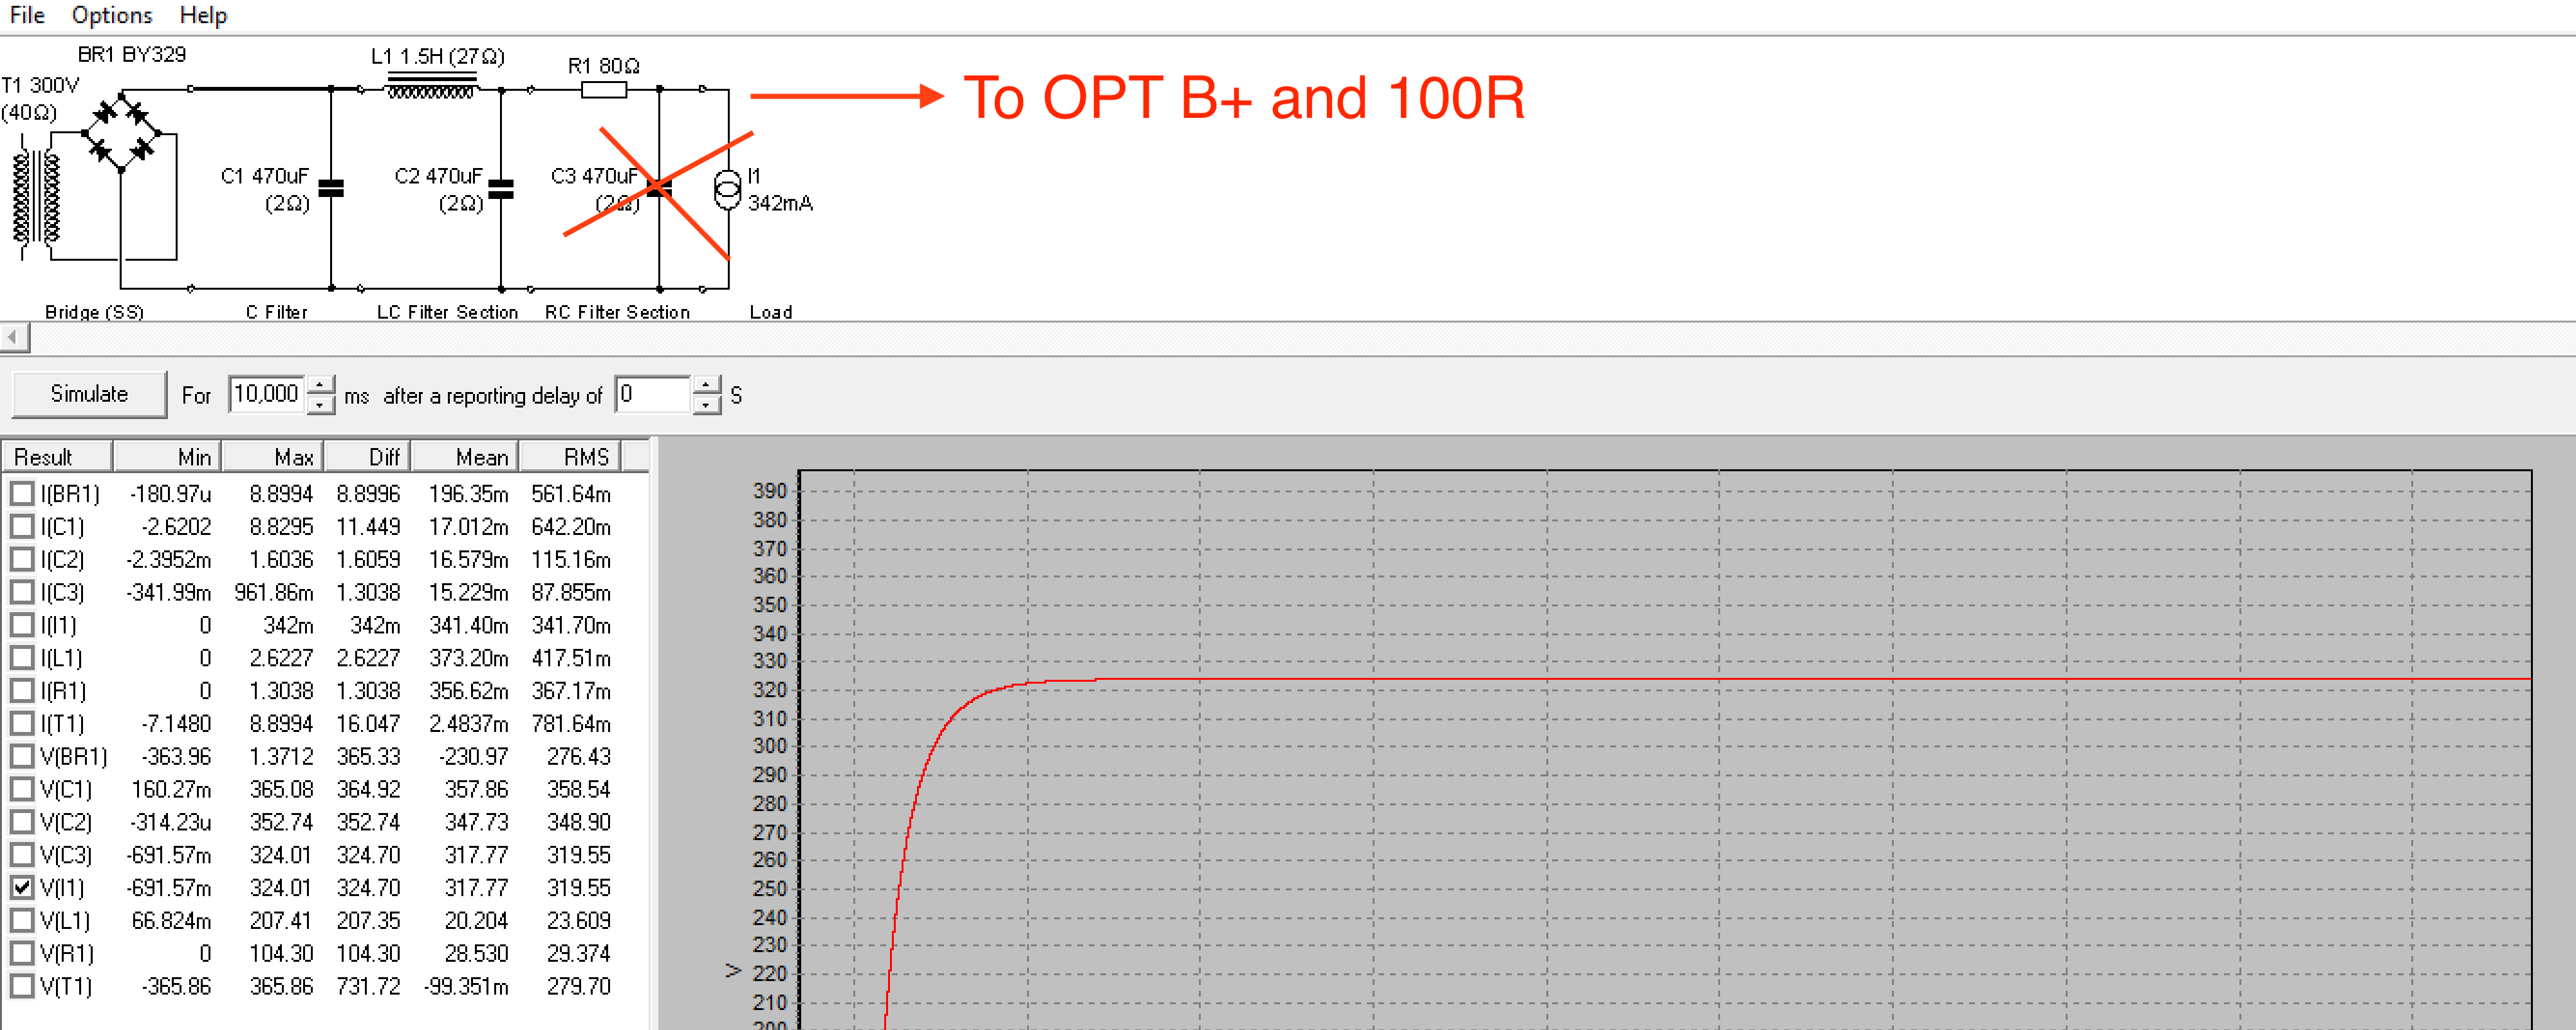The height and width of the screenshot is (1030, 2576).
Task: Enable the V(C3) trace checkbox
Action: (22, 855)
